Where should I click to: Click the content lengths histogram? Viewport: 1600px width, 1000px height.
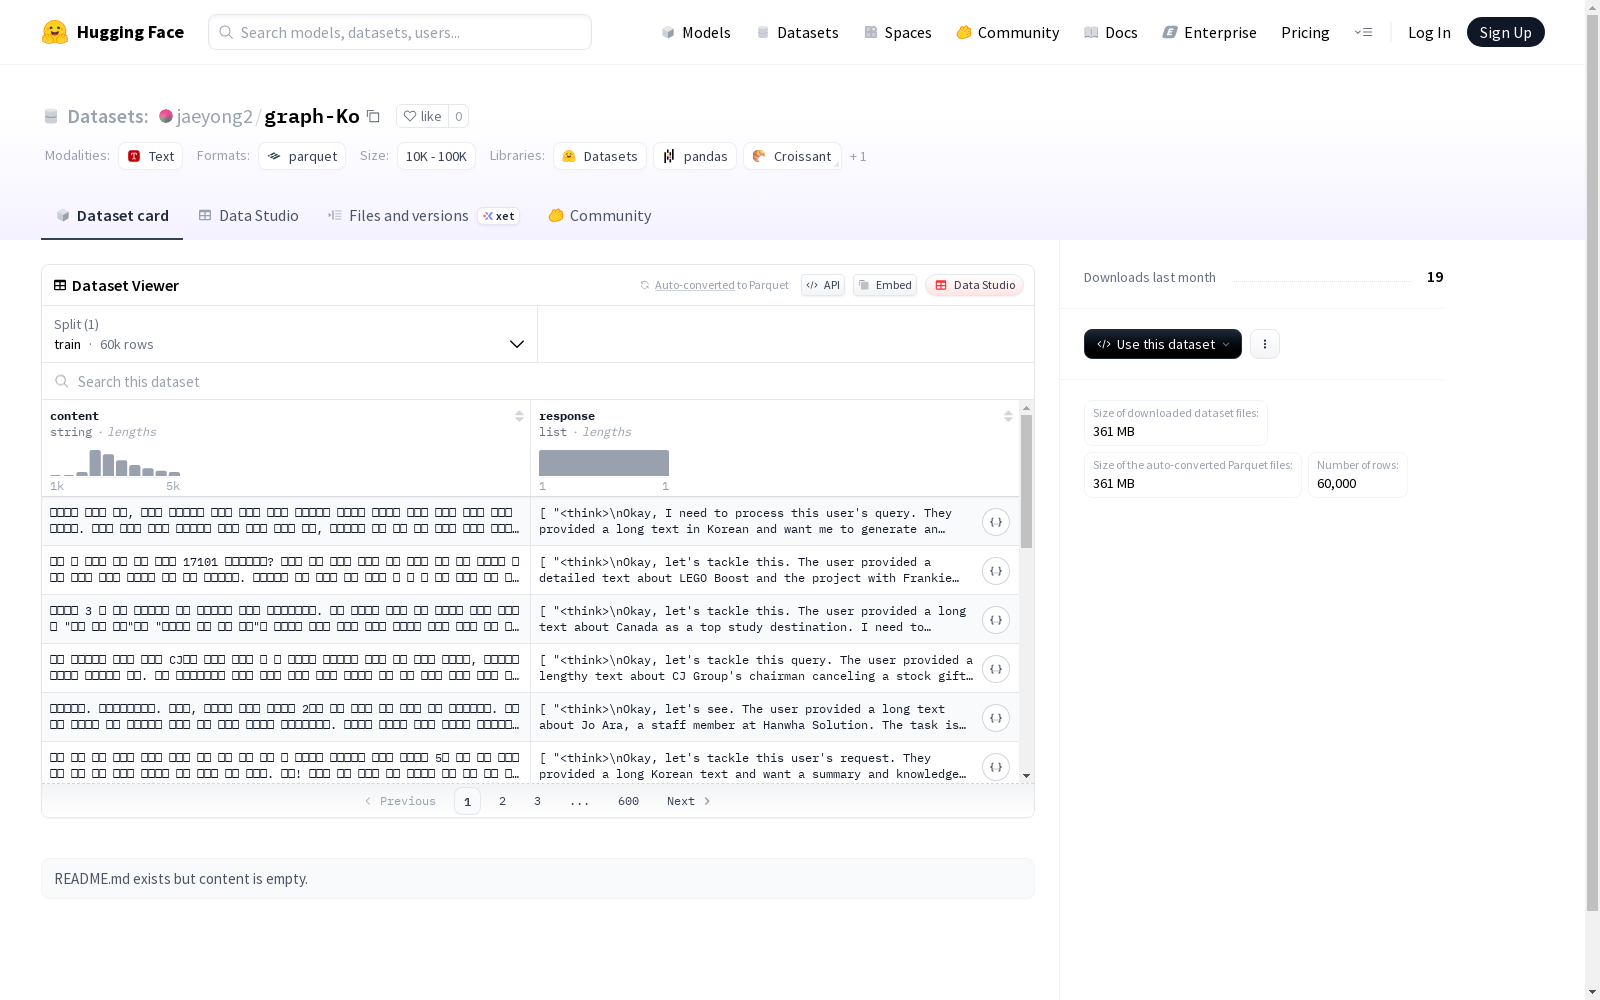[115, 463]
